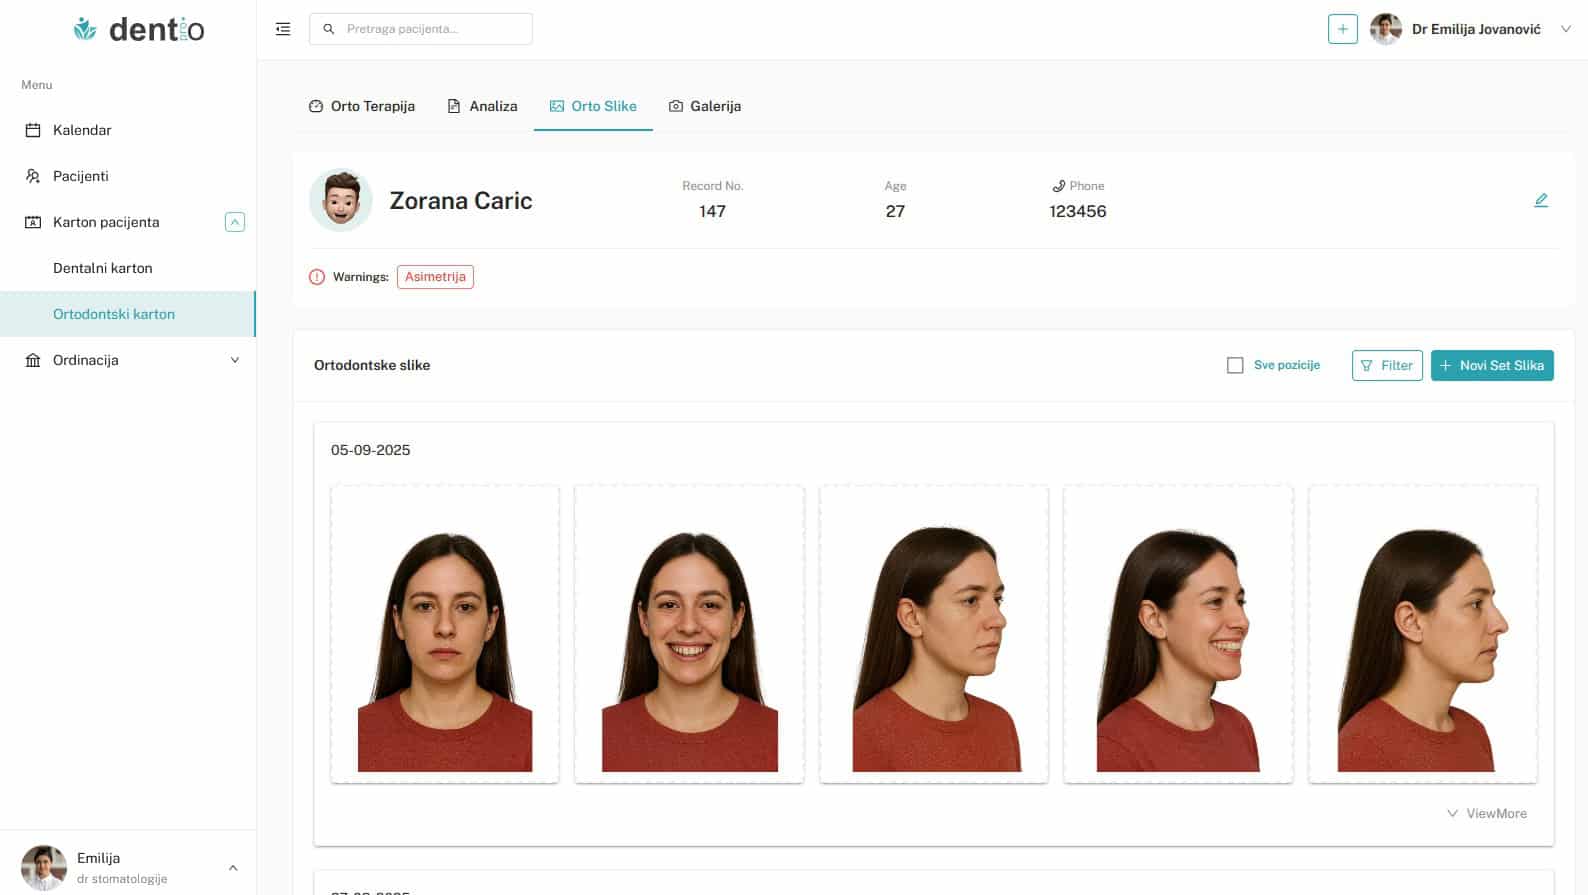Click the dentio logo
Image resolution: width=1588 pixels, height=895 pixels.
pyautogui.click(x=139, y=29)
